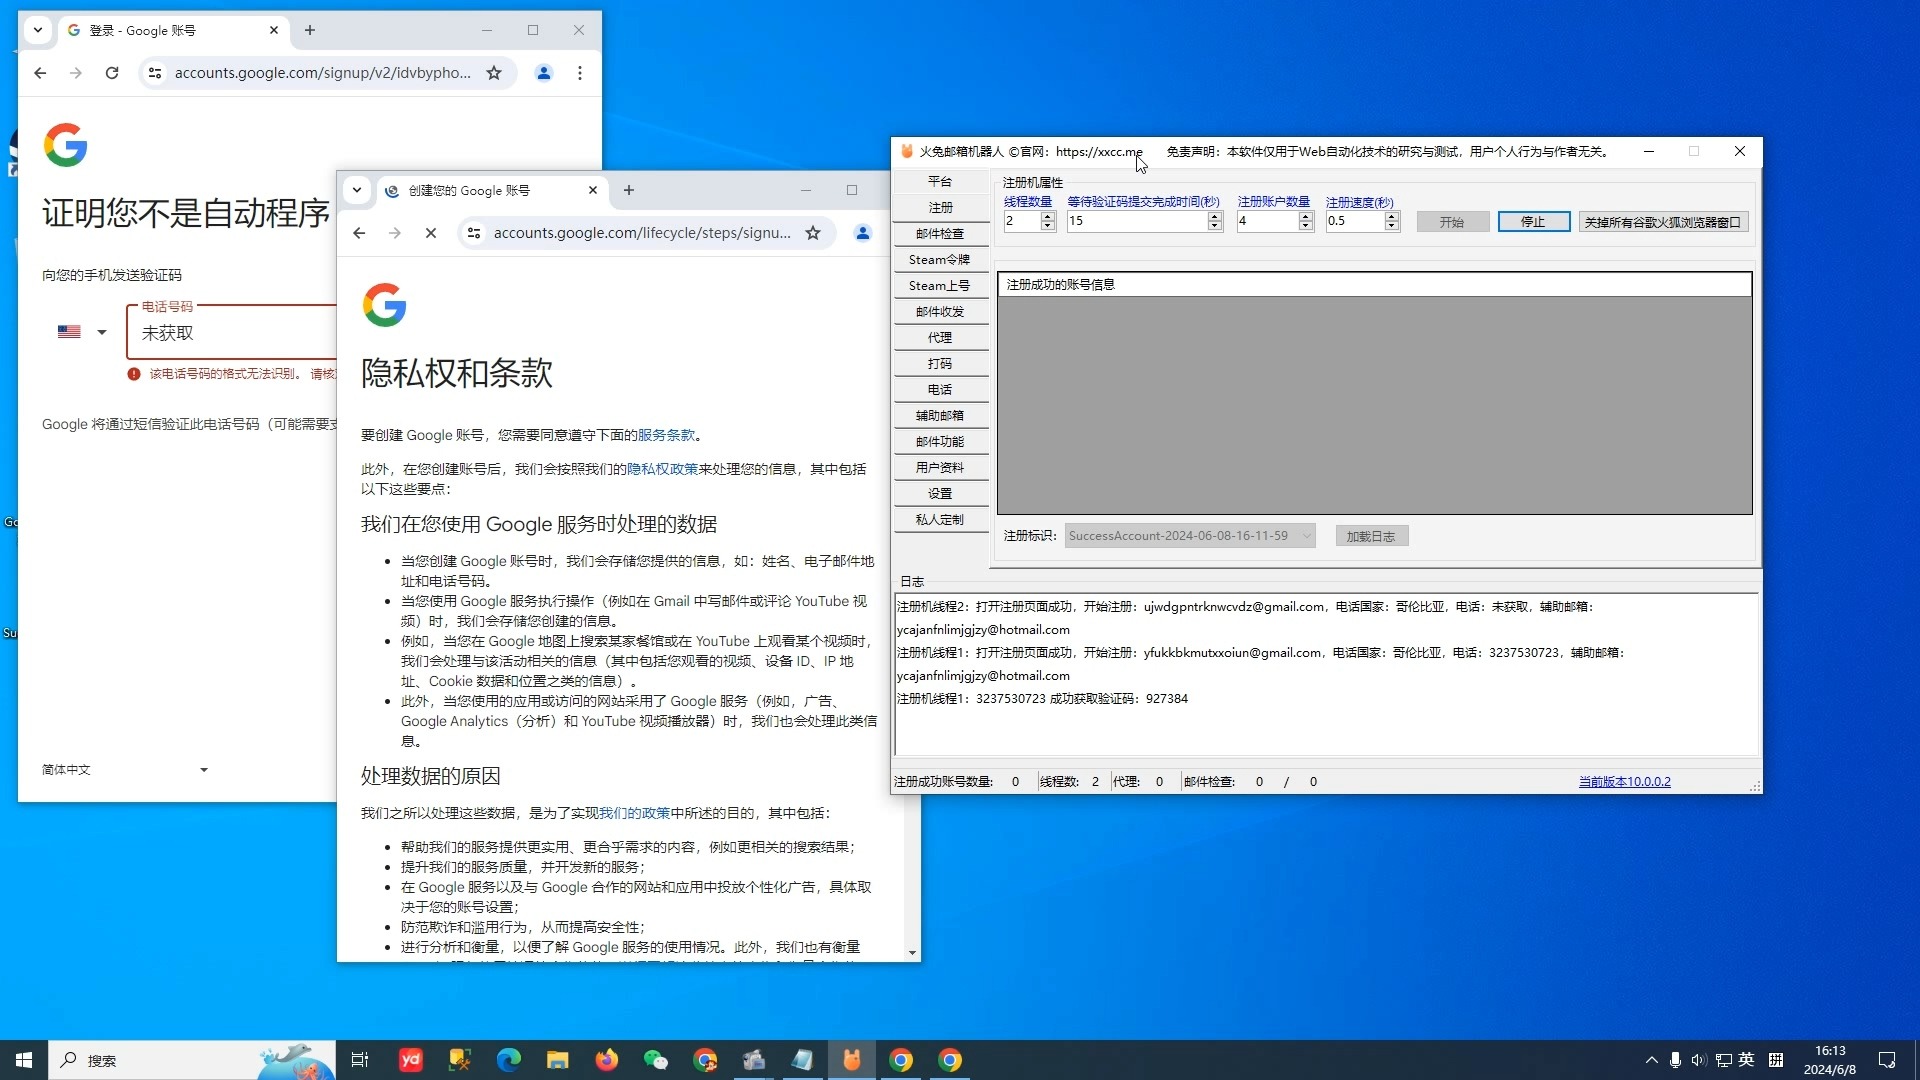Close the 登录 - Google 账号 tab
The width and height of the screenshot is (1920, 1080).
pyautogui.click(x=274, y=31)
